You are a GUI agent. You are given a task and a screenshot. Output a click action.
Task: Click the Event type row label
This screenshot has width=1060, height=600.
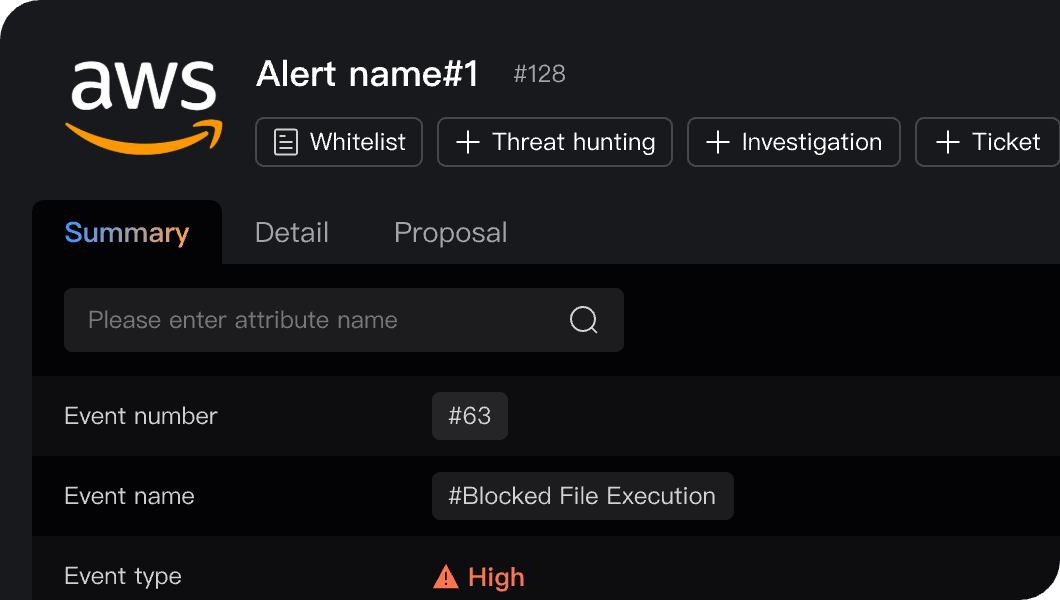[x=122, y=576]
